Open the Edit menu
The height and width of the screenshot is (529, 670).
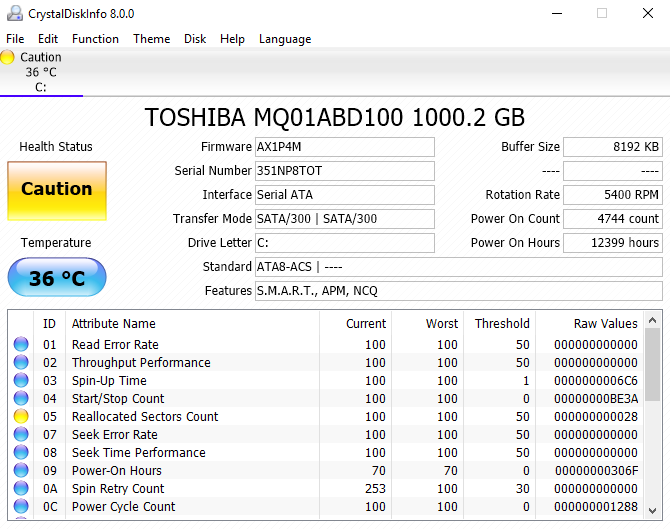coord(47,39)
